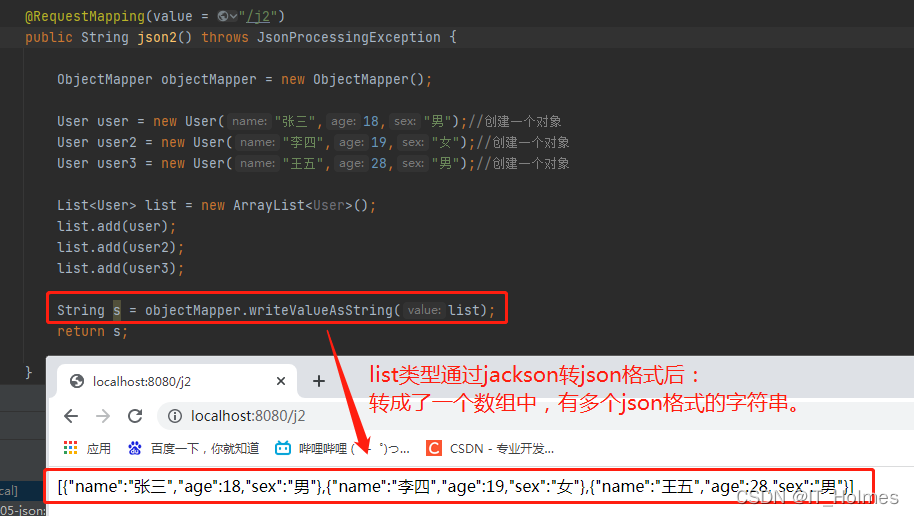Screen dimensions: 914x516
Task: Click the "张三" string literal
Action: (295, 121)
